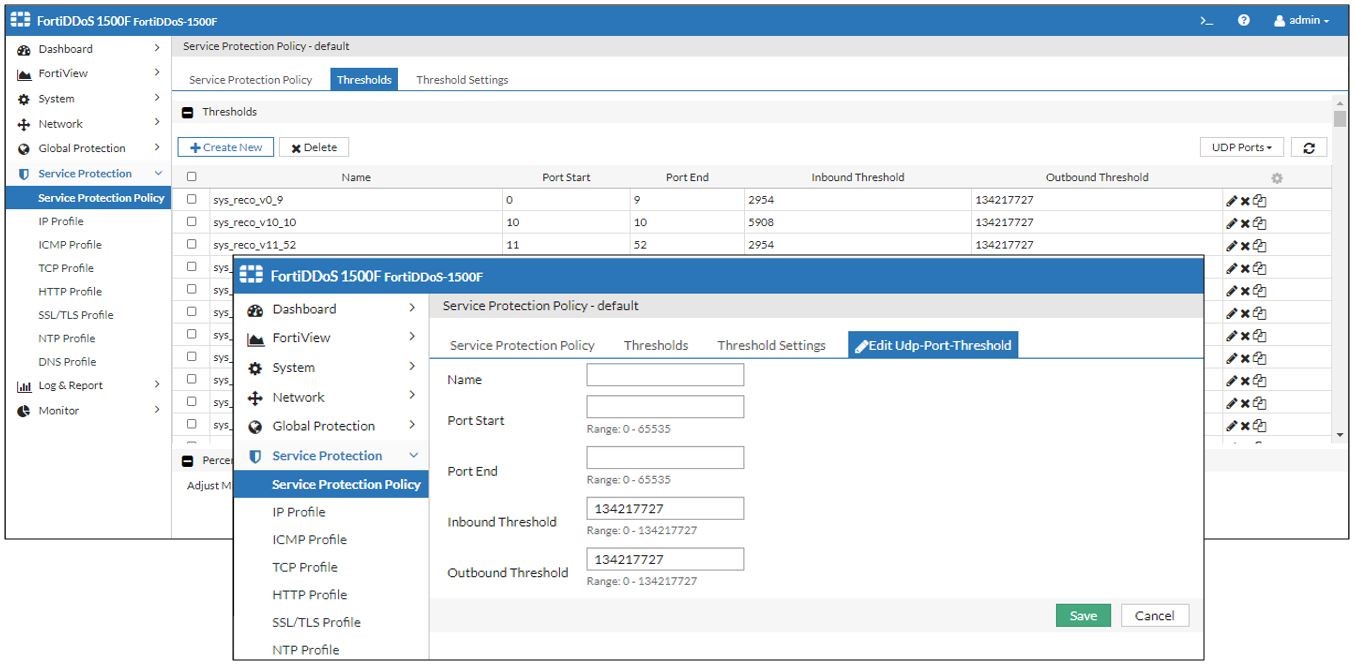Expand Dashboard chevron in back window sidebar
Screen dimensions: 1355x665
click(157, 48)
